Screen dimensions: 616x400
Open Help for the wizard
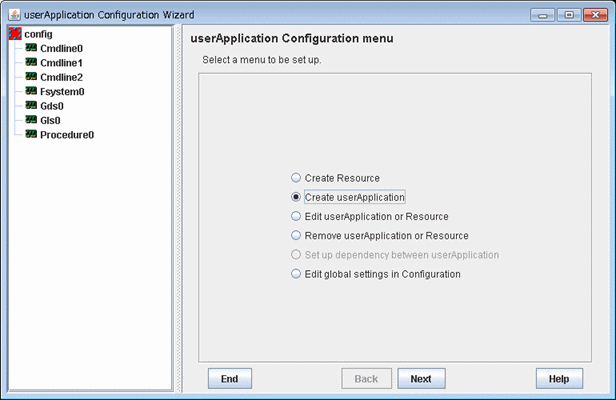[559, 379]
